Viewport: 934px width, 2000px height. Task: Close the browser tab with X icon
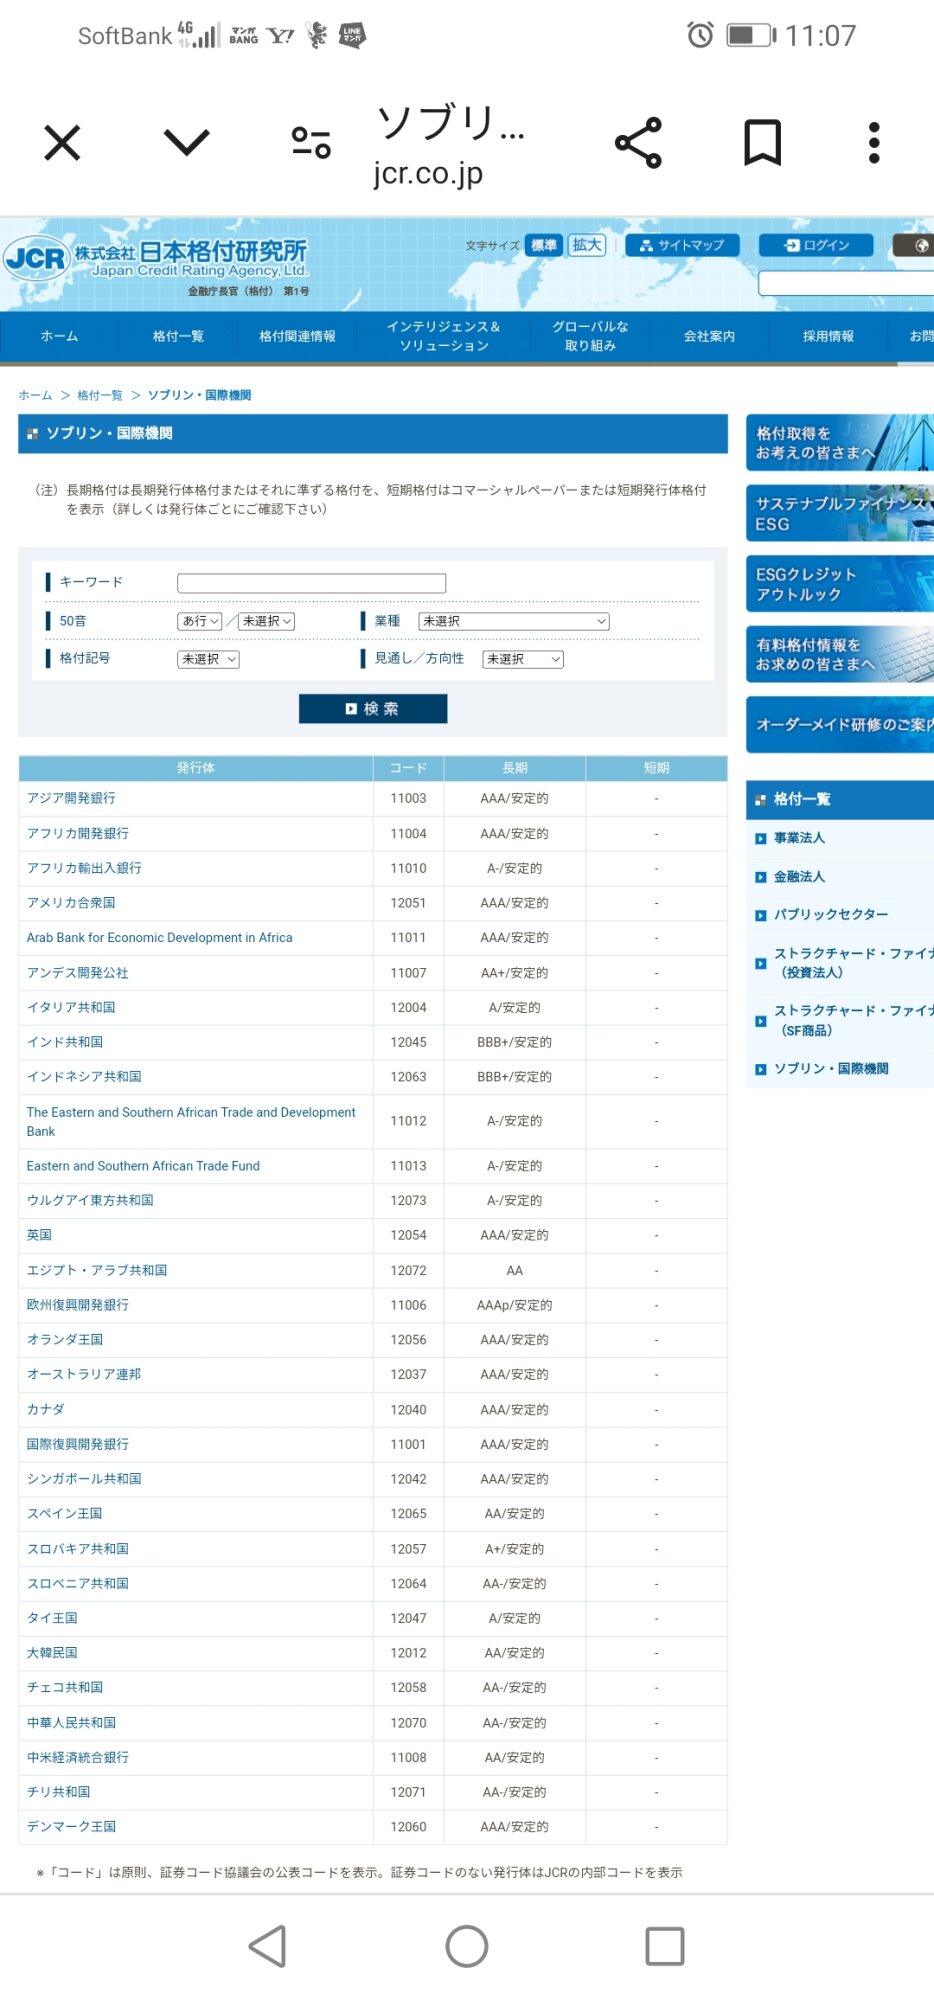click(62, 143)
